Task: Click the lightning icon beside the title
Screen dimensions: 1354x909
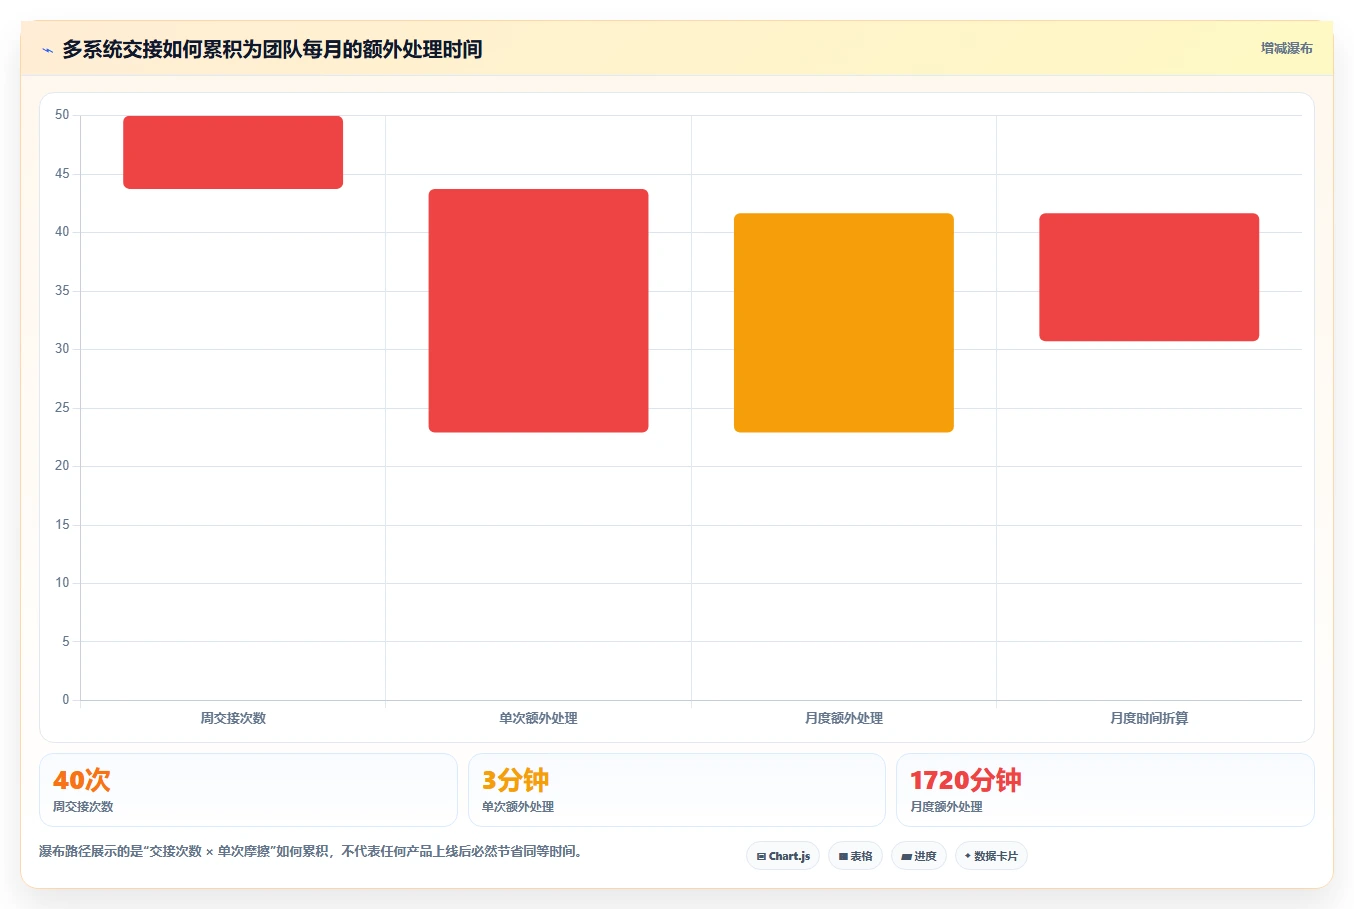Action: point(47,50)
